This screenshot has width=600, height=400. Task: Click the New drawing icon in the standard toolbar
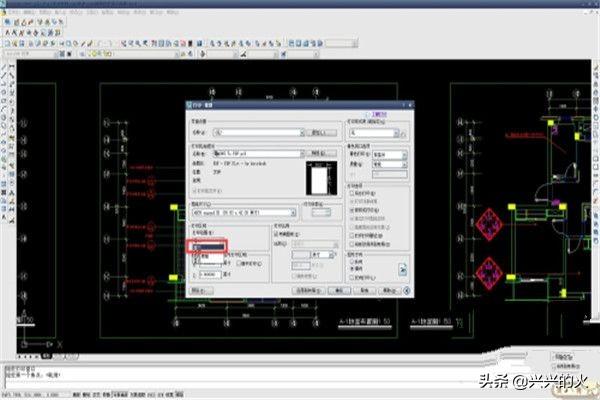pos(7,44)
